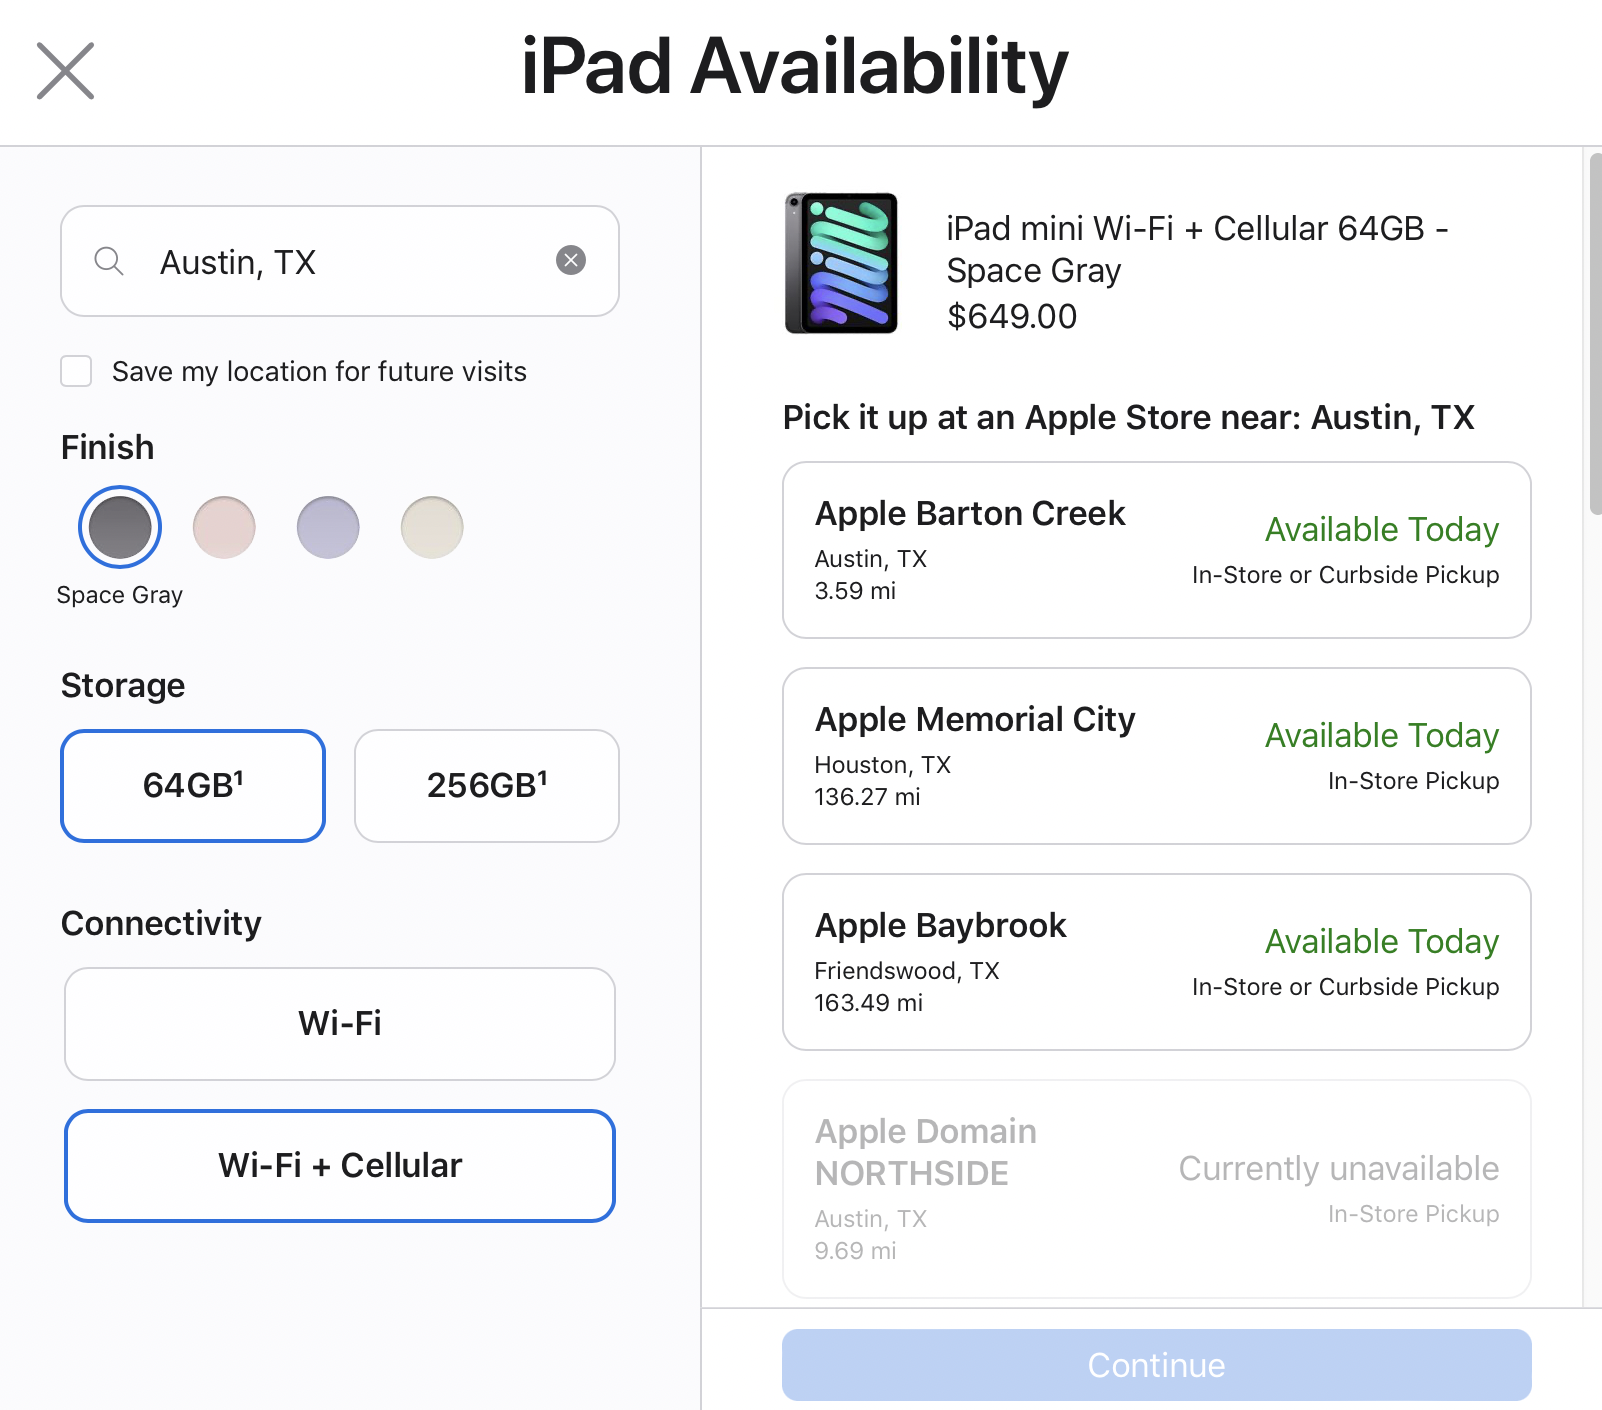Screen dimensions: 1602x1410
Task: Clear the Austin, TX location field
Action: 571,261
